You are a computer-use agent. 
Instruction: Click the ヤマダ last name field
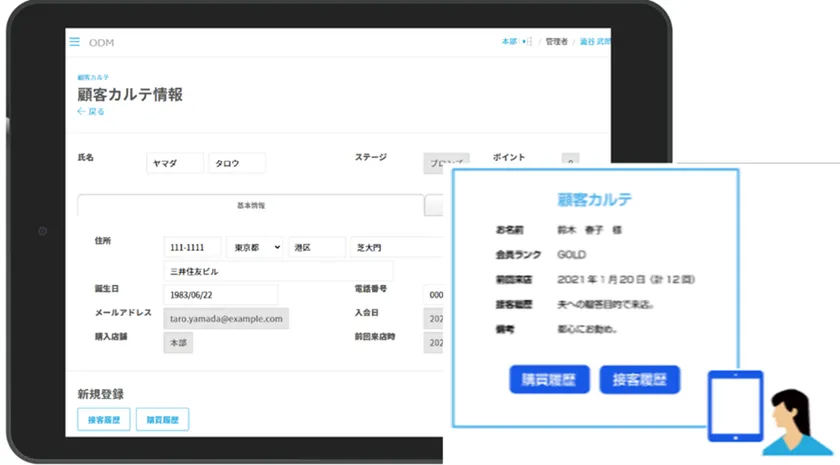coord(174,163)
